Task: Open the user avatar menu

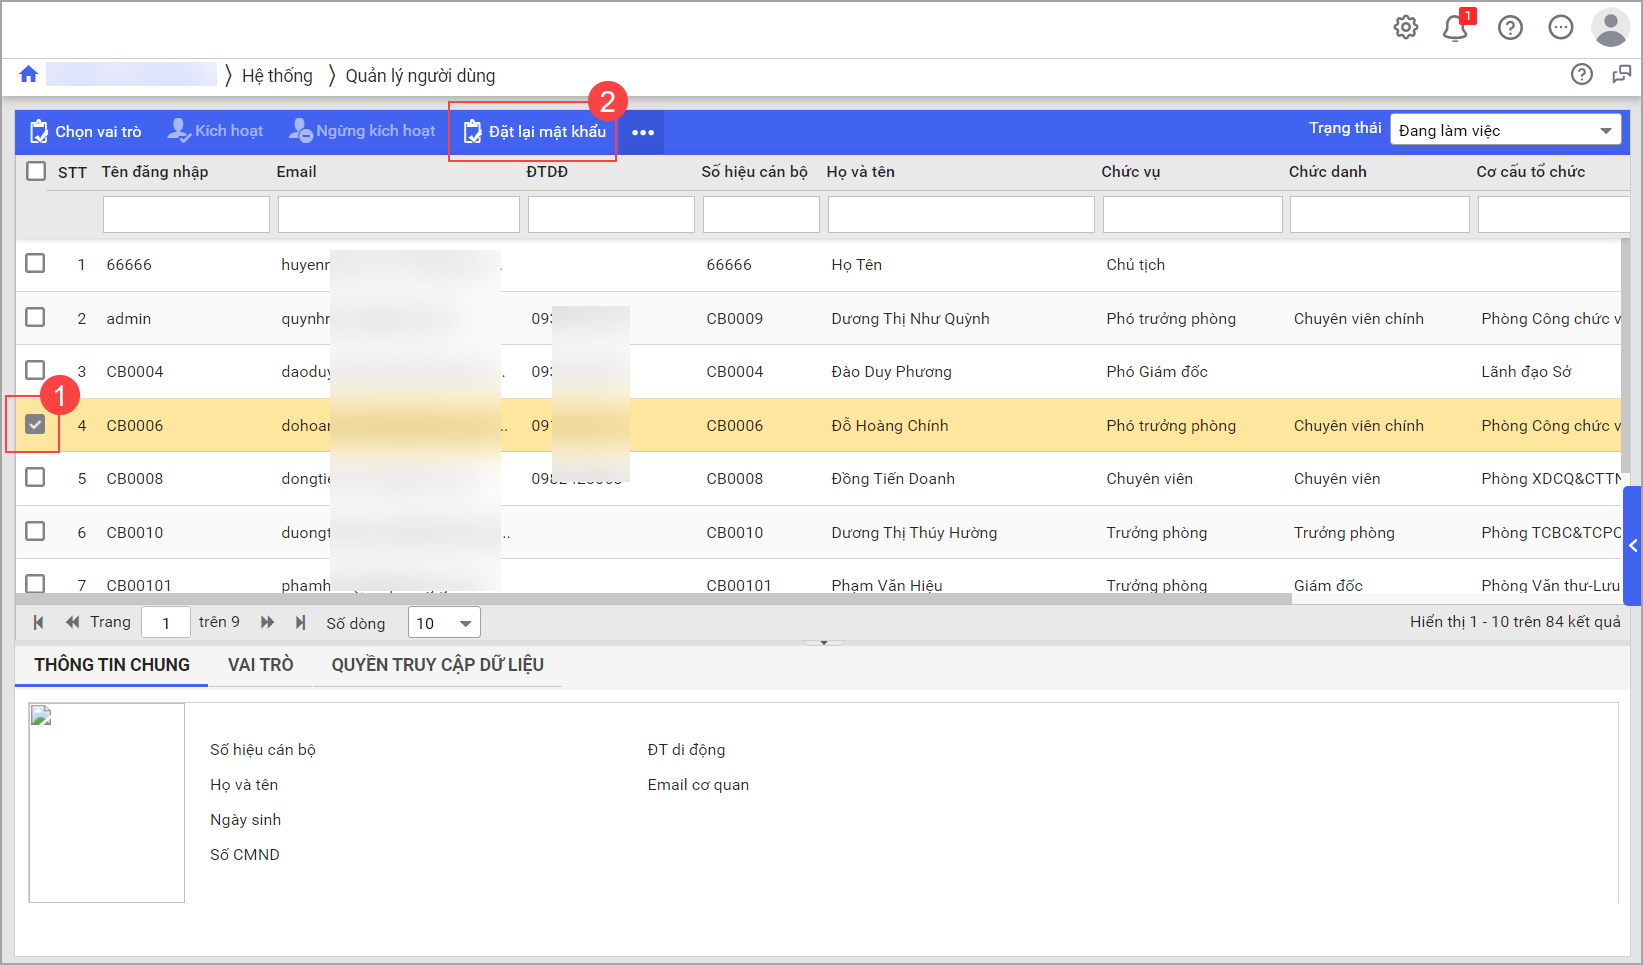Action: coord(1610,28)
